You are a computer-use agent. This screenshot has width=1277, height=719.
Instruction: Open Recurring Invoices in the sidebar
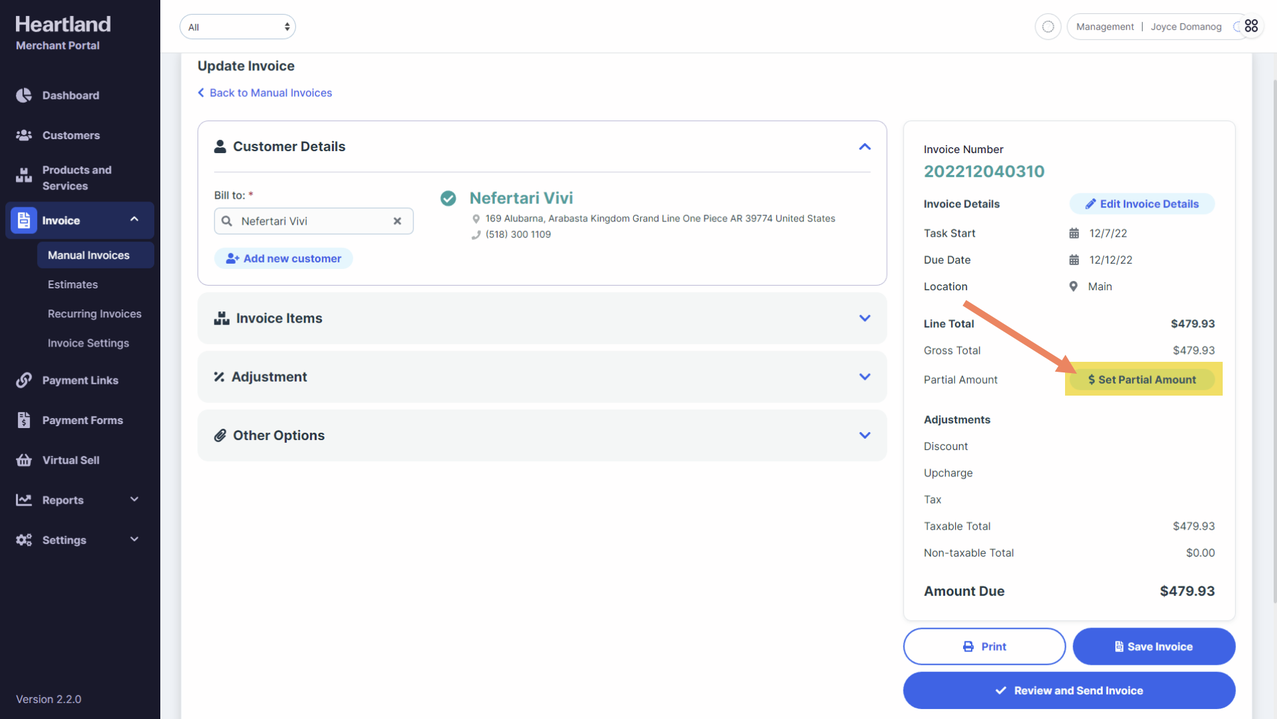tap(94, 314)
